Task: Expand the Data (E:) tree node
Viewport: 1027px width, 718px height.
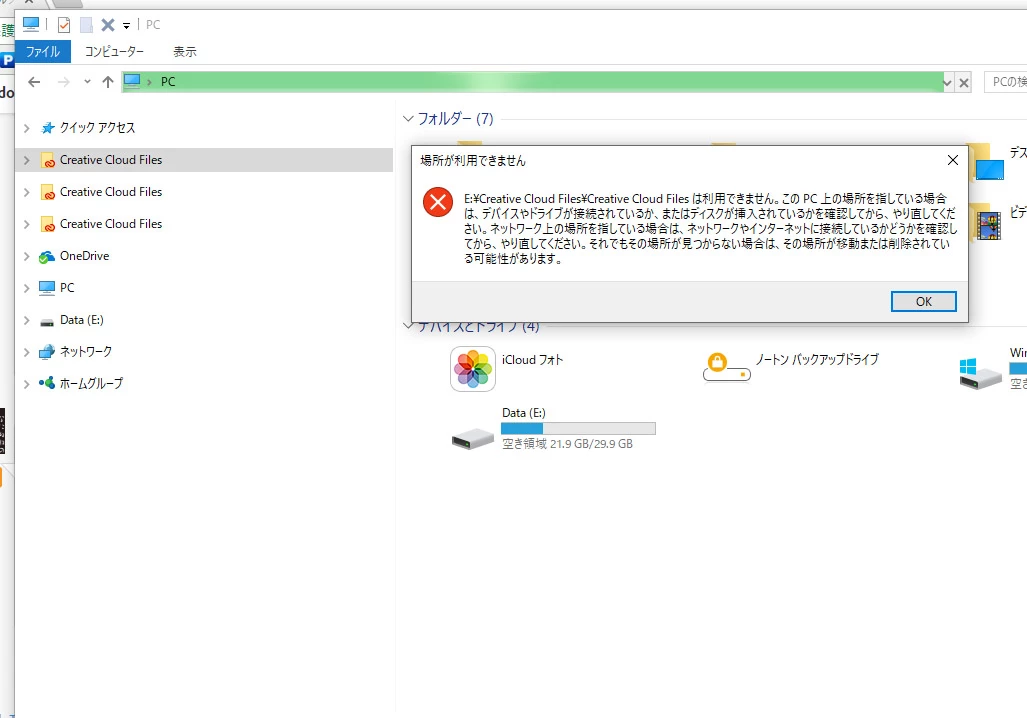Action: pyautogui.click(x=27, y=321)
